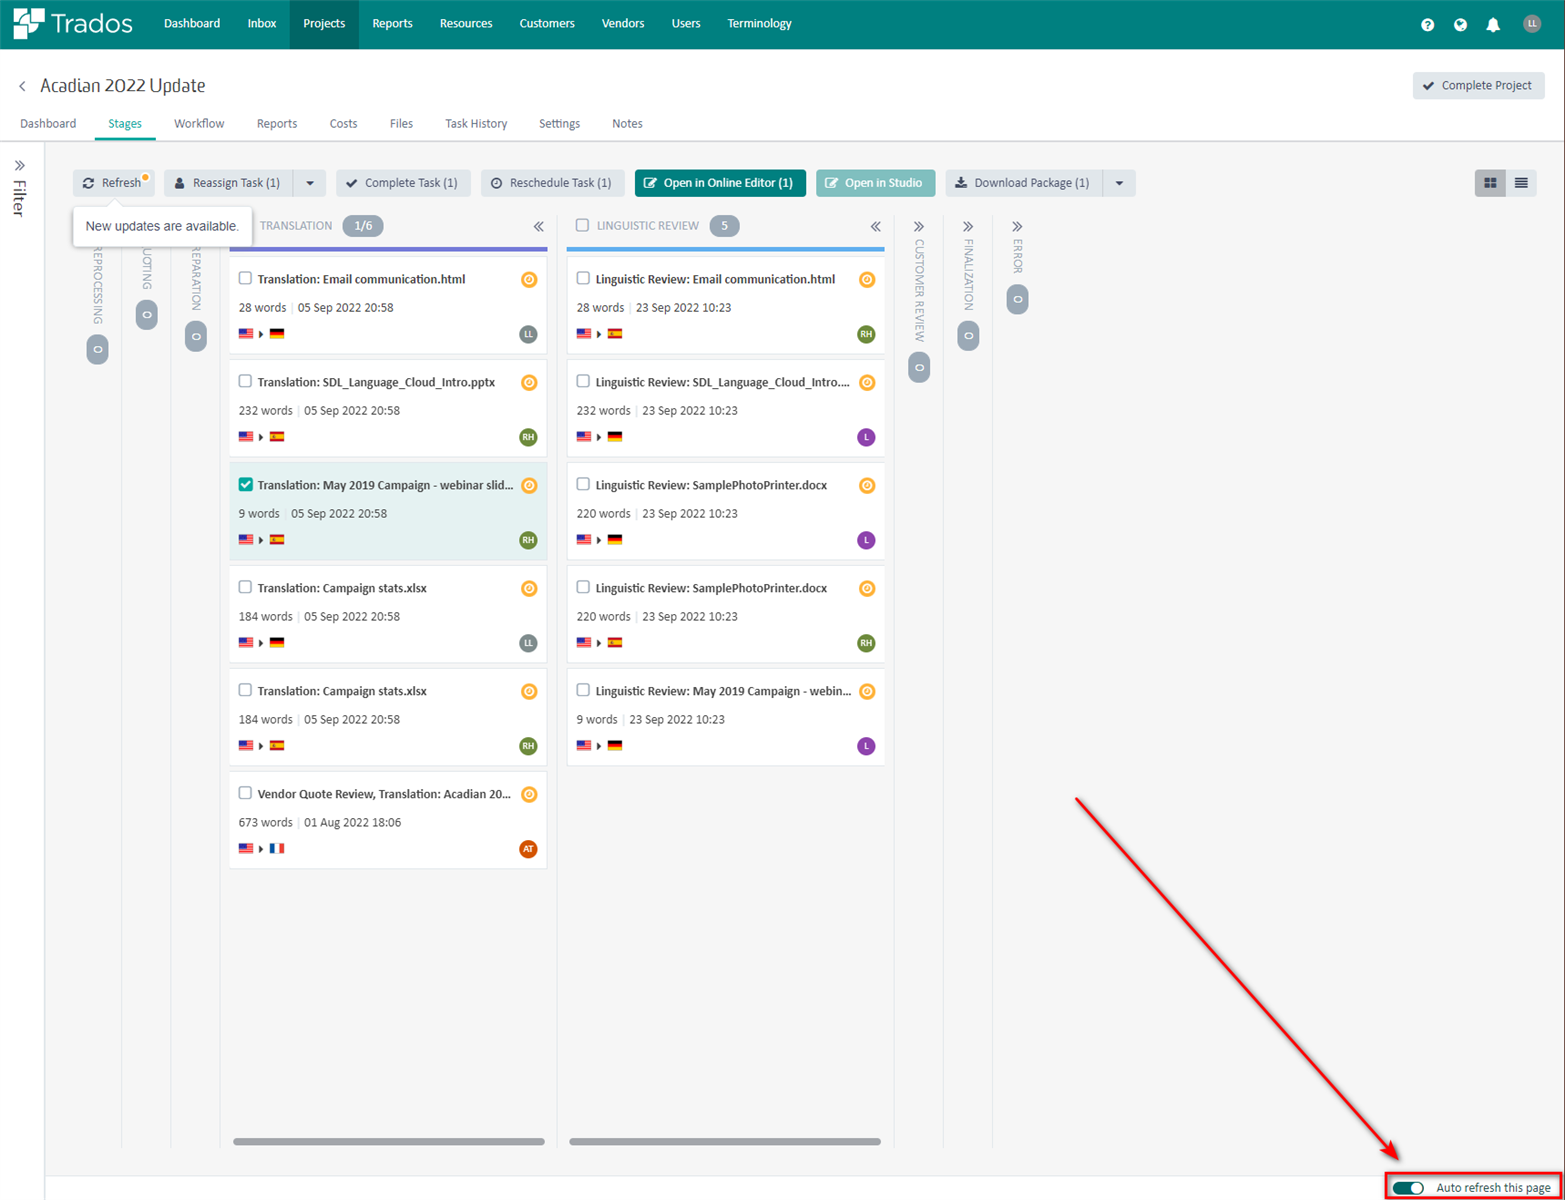Click the Error stage count badge
The height and width of the screenshot is (1200, 1565).
[x=1017, y=299]
